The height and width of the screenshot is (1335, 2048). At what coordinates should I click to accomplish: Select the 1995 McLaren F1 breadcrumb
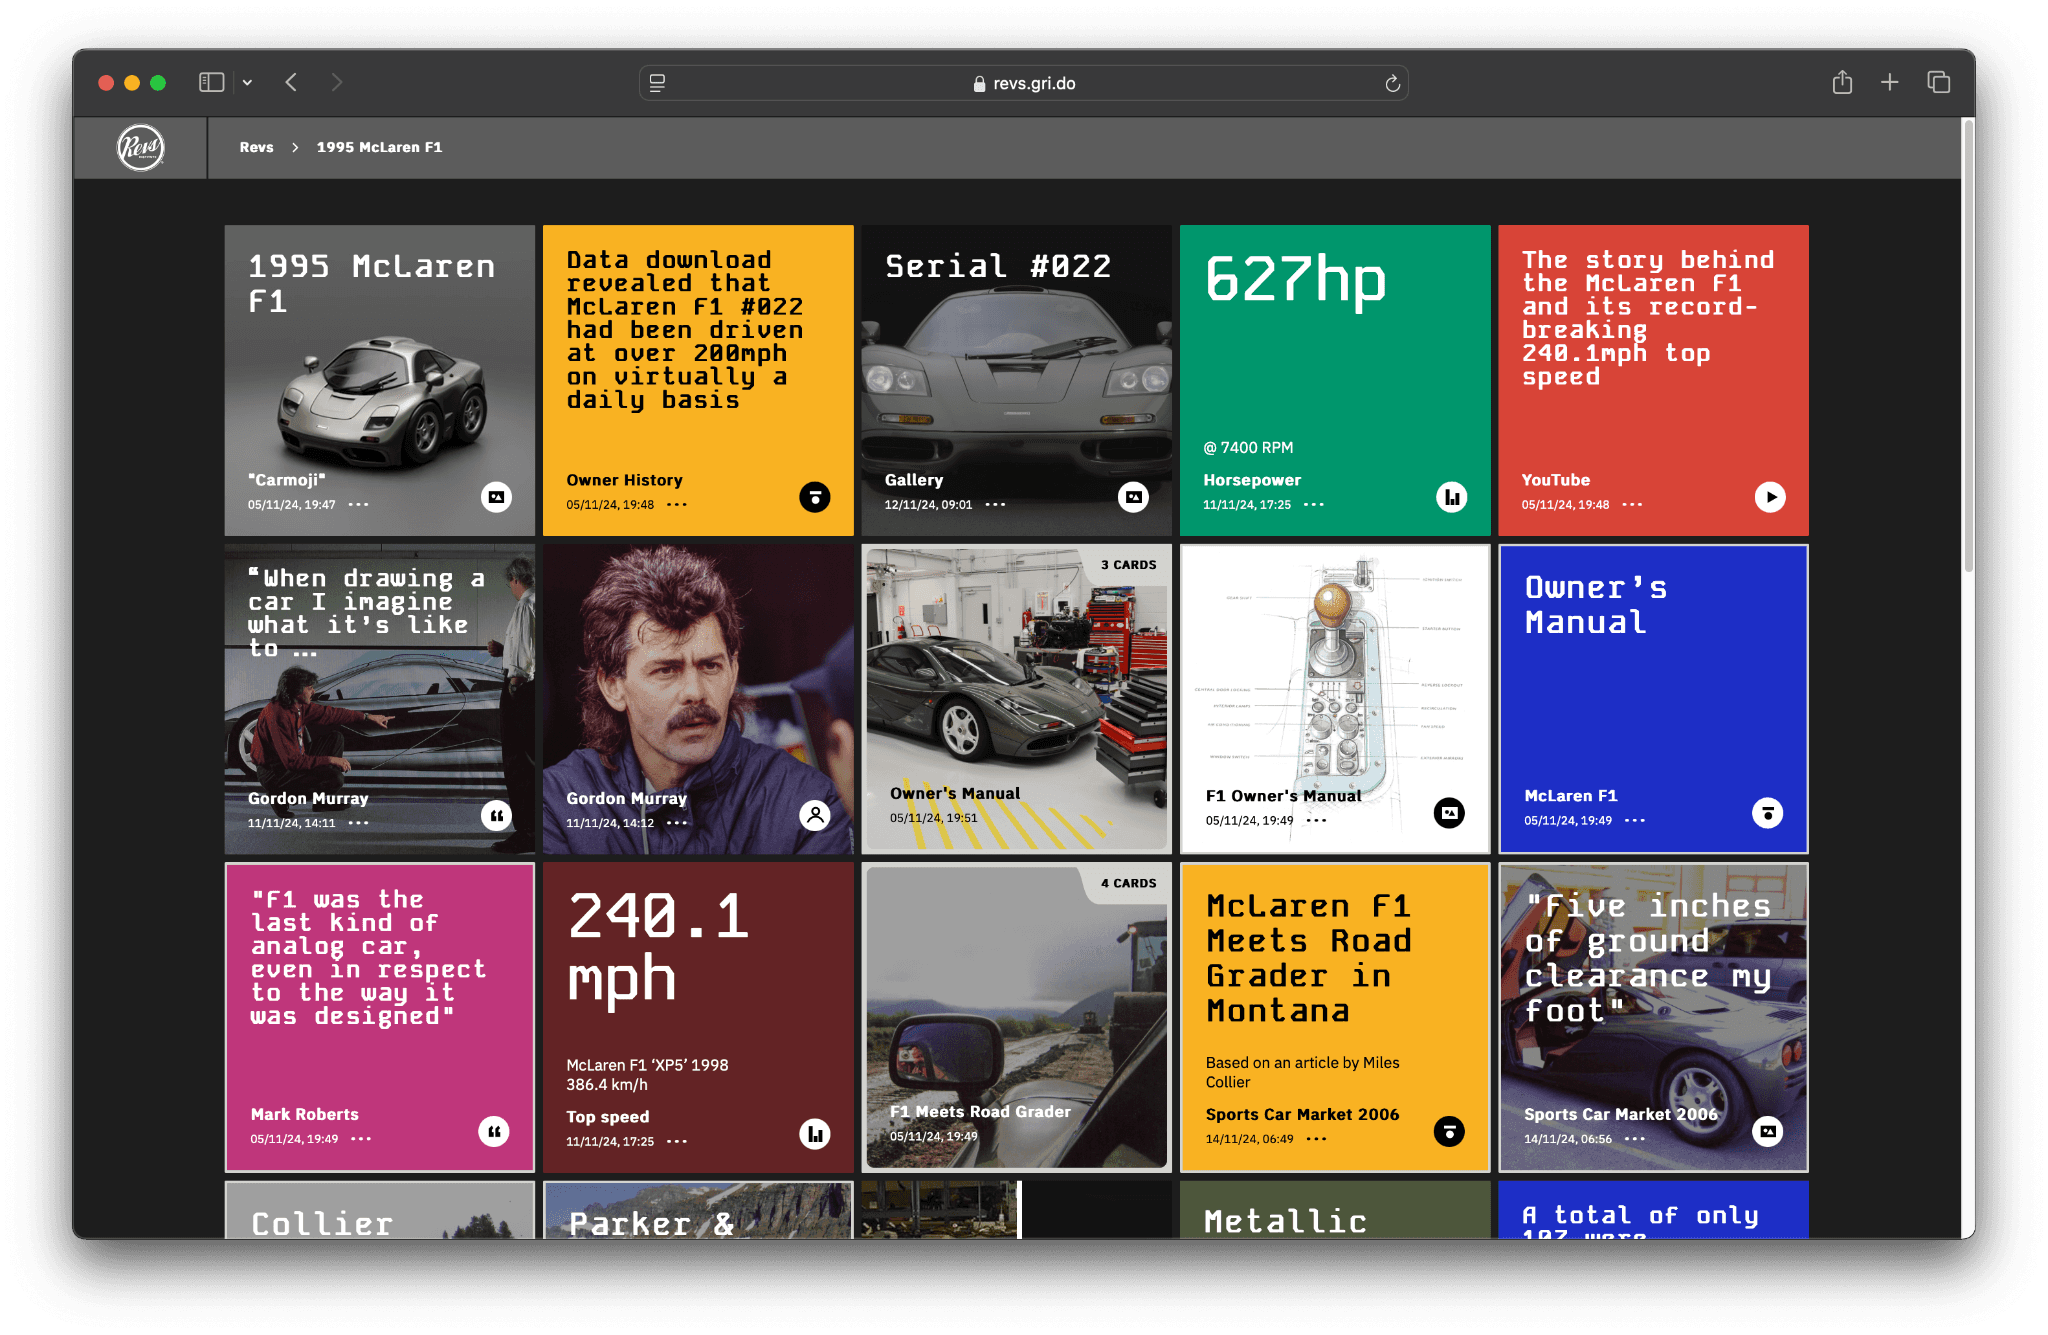(379, 147)
